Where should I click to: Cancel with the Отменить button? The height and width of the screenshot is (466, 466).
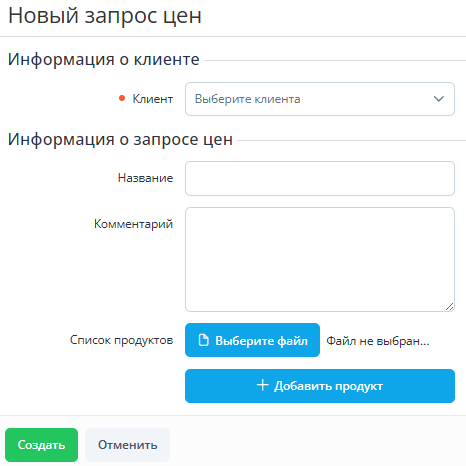(127, 445)
